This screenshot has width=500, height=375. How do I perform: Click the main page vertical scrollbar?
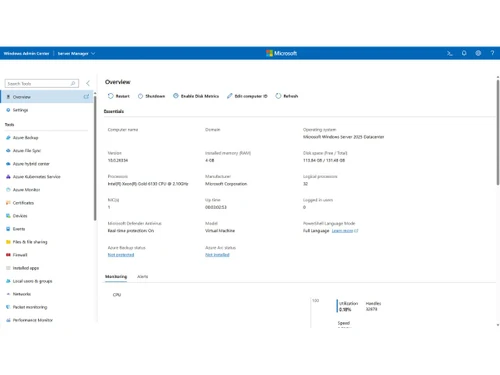tap(498, 132)
